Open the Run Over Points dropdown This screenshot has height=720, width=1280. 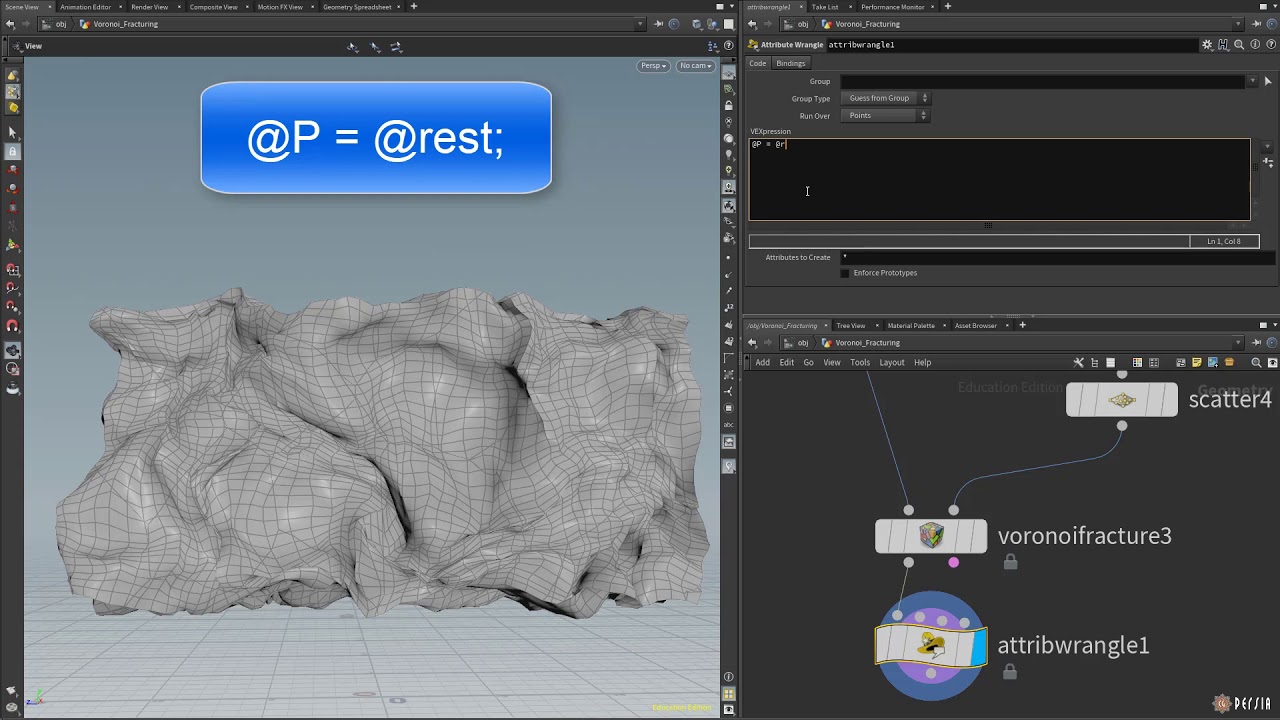[886, 115]
